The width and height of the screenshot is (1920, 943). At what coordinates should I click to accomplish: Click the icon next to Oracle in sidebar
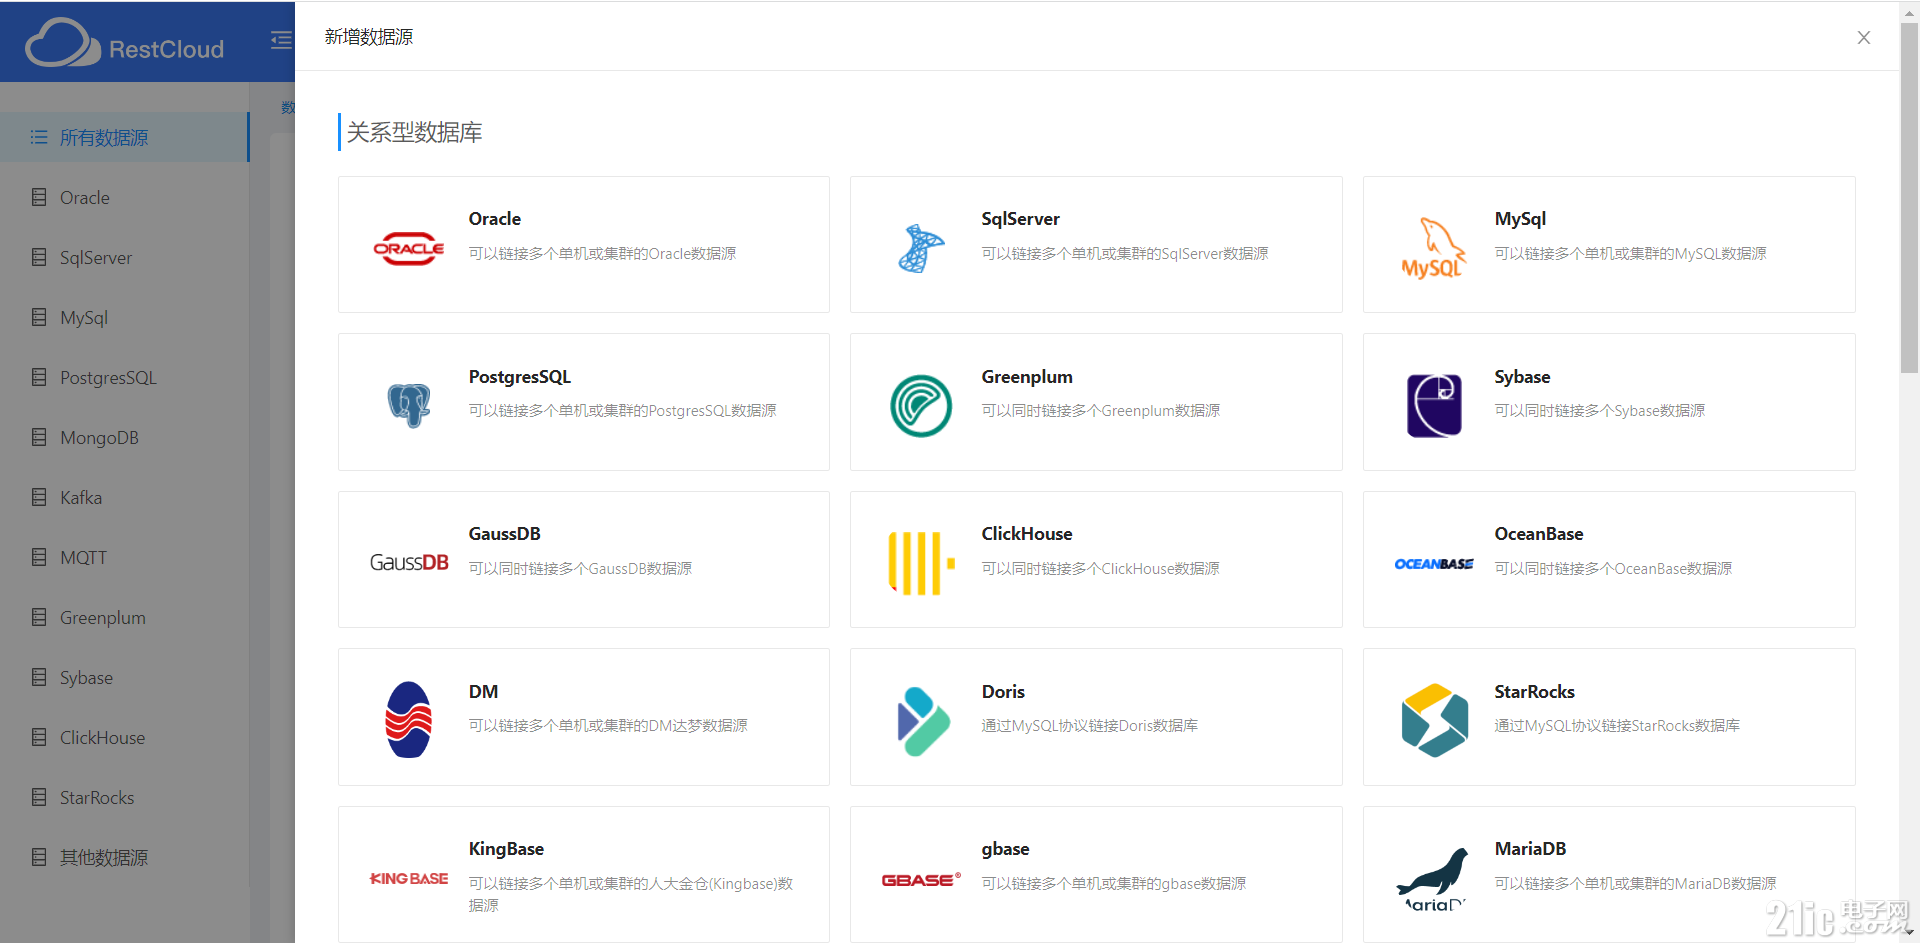pos(39,197)
